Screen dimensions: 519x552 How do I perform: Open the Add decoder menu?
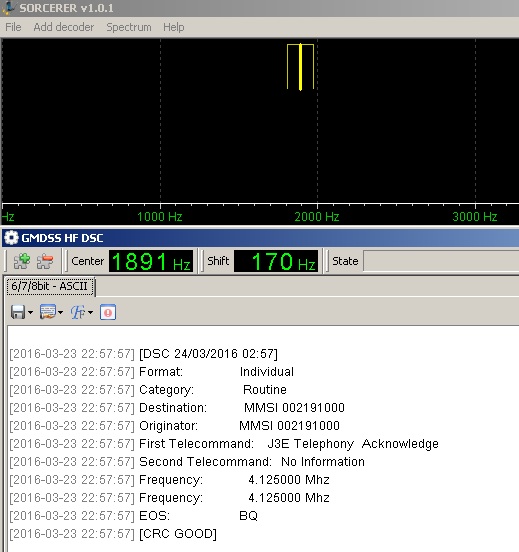pos(64,27)
